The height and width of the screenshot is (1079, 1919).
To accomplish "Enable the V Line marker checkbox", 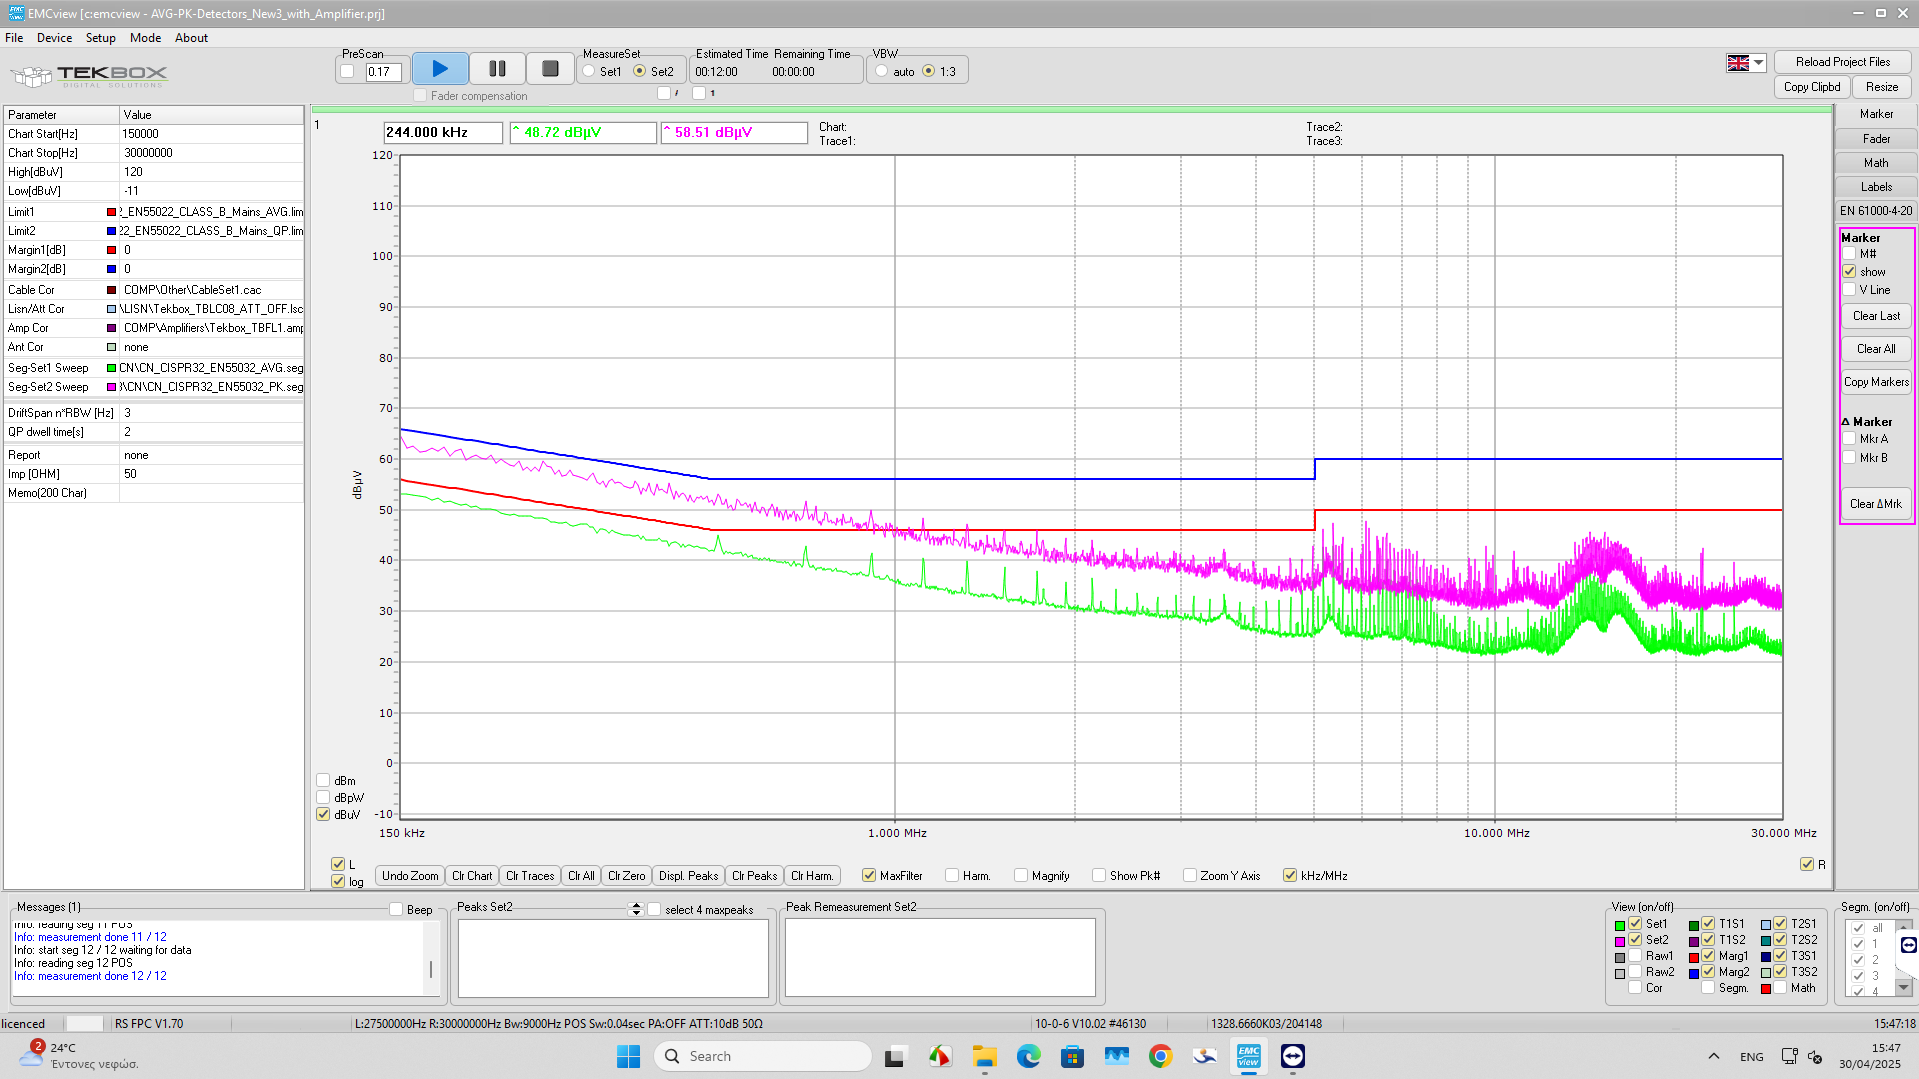I will (1849, 290).
